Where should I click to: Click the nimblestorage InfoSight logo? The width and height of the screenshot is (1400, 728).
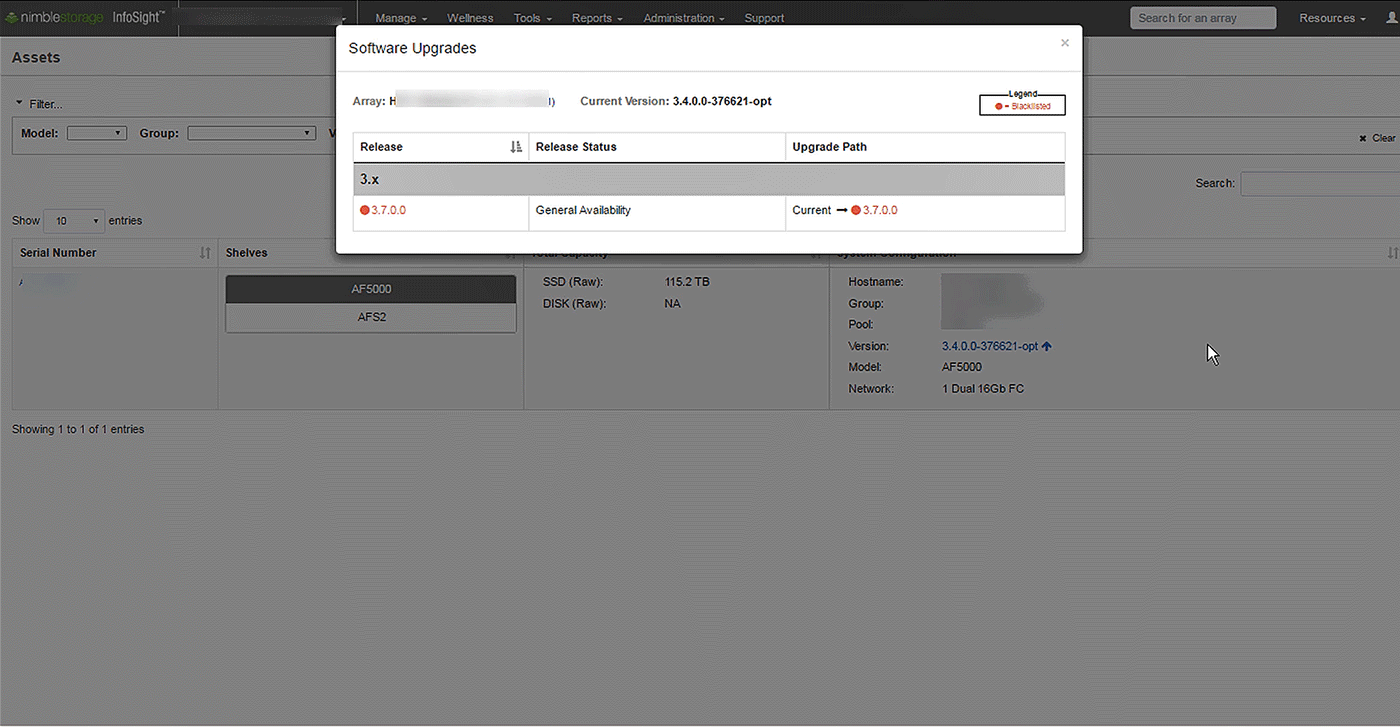tap(86, 18)
